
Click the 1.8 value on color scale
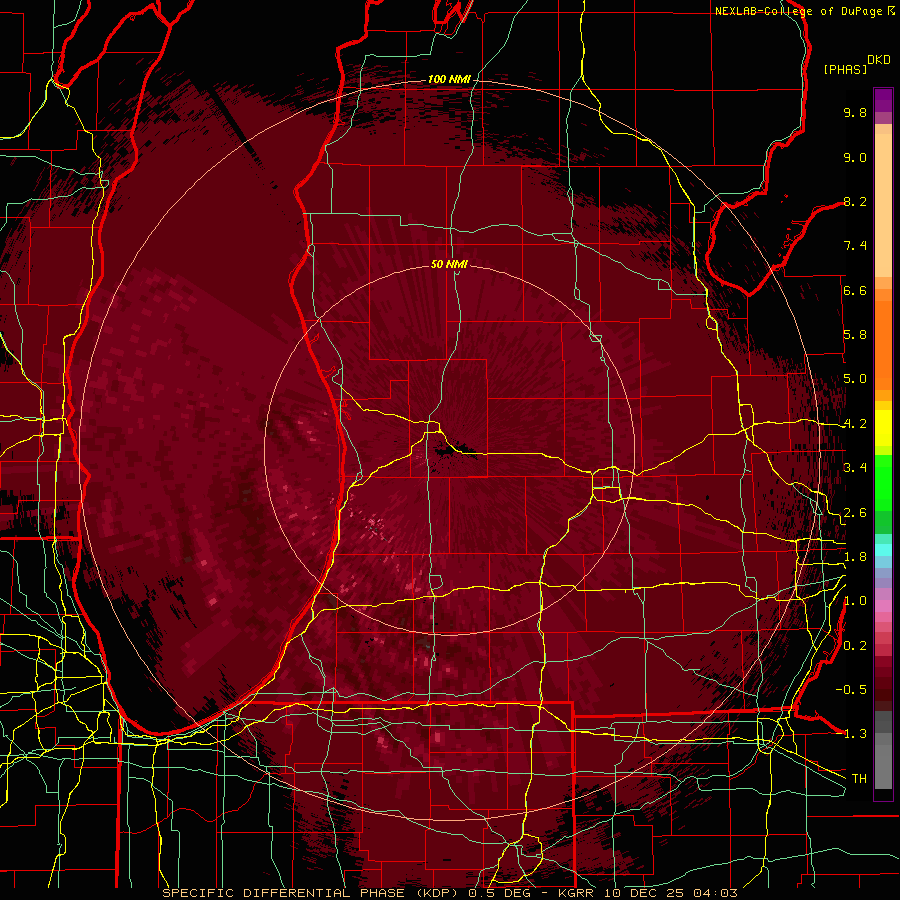855,557
